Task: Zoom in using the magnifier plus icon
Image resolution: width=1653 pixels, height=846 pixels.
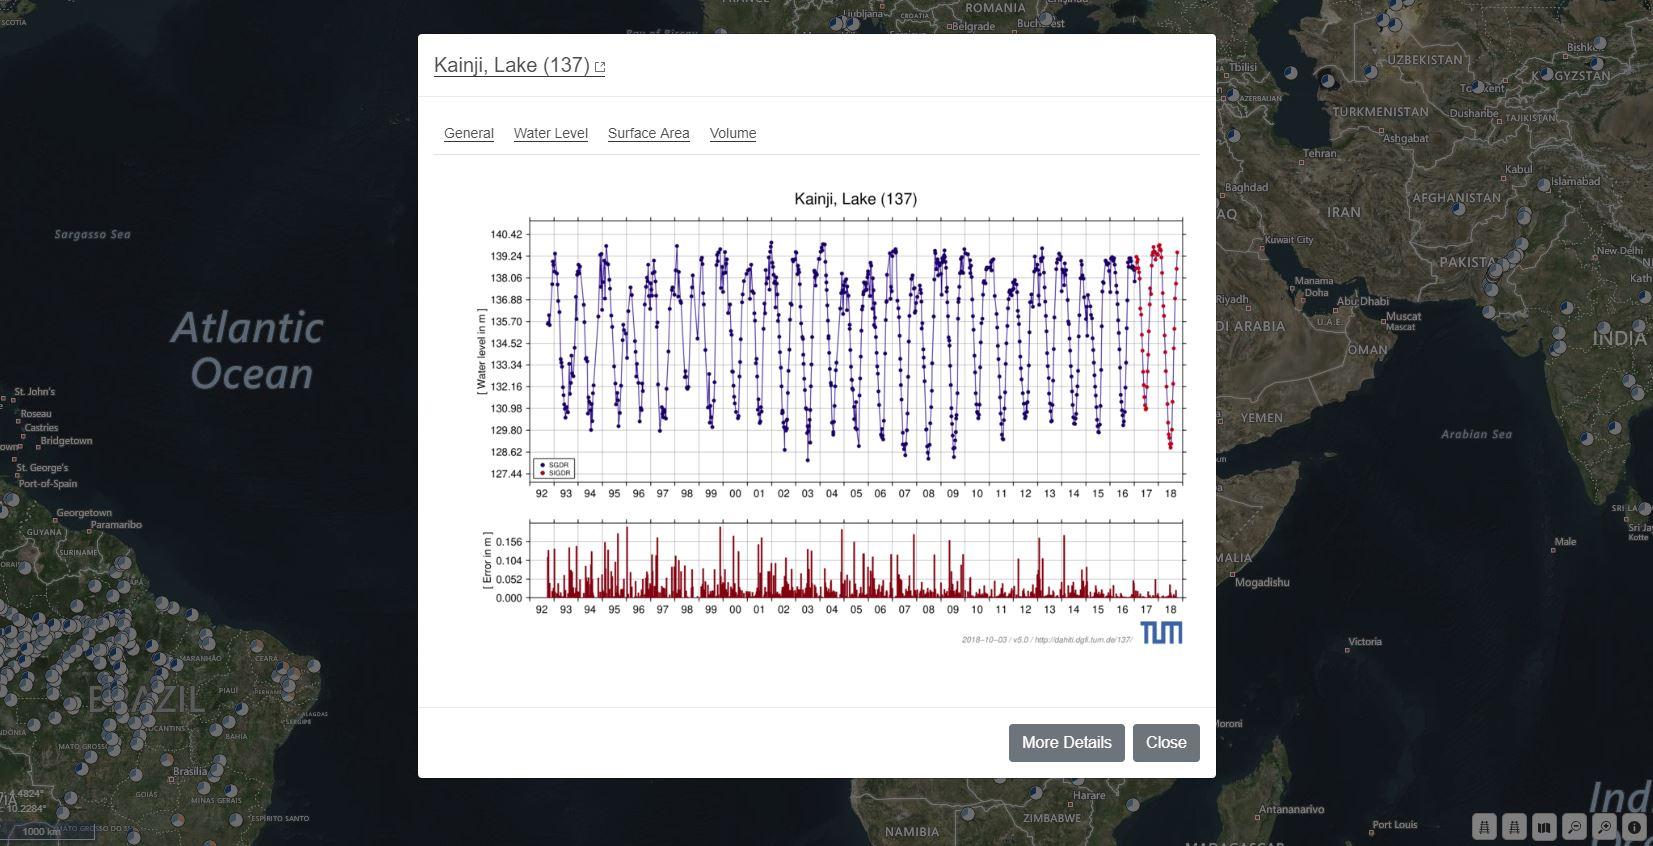Action: point(1605,827)
